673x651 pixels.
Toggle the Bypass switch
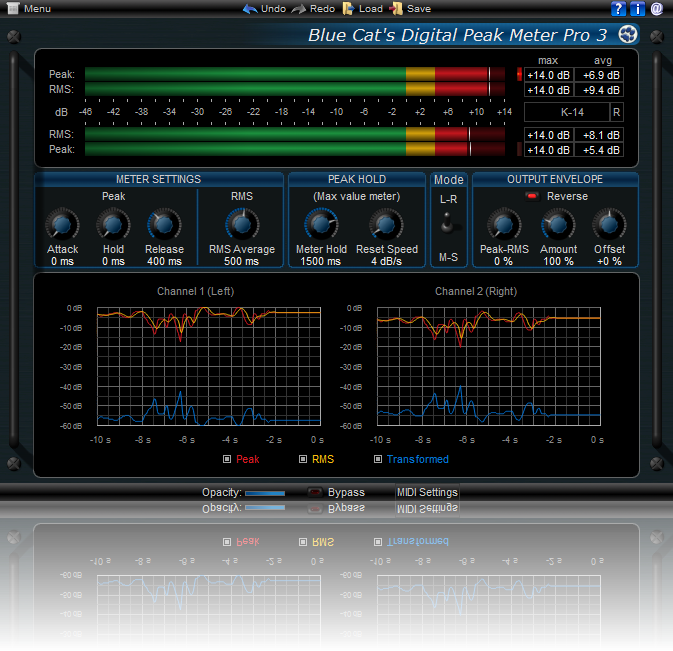pyautogui.click(x=315, y=492)
